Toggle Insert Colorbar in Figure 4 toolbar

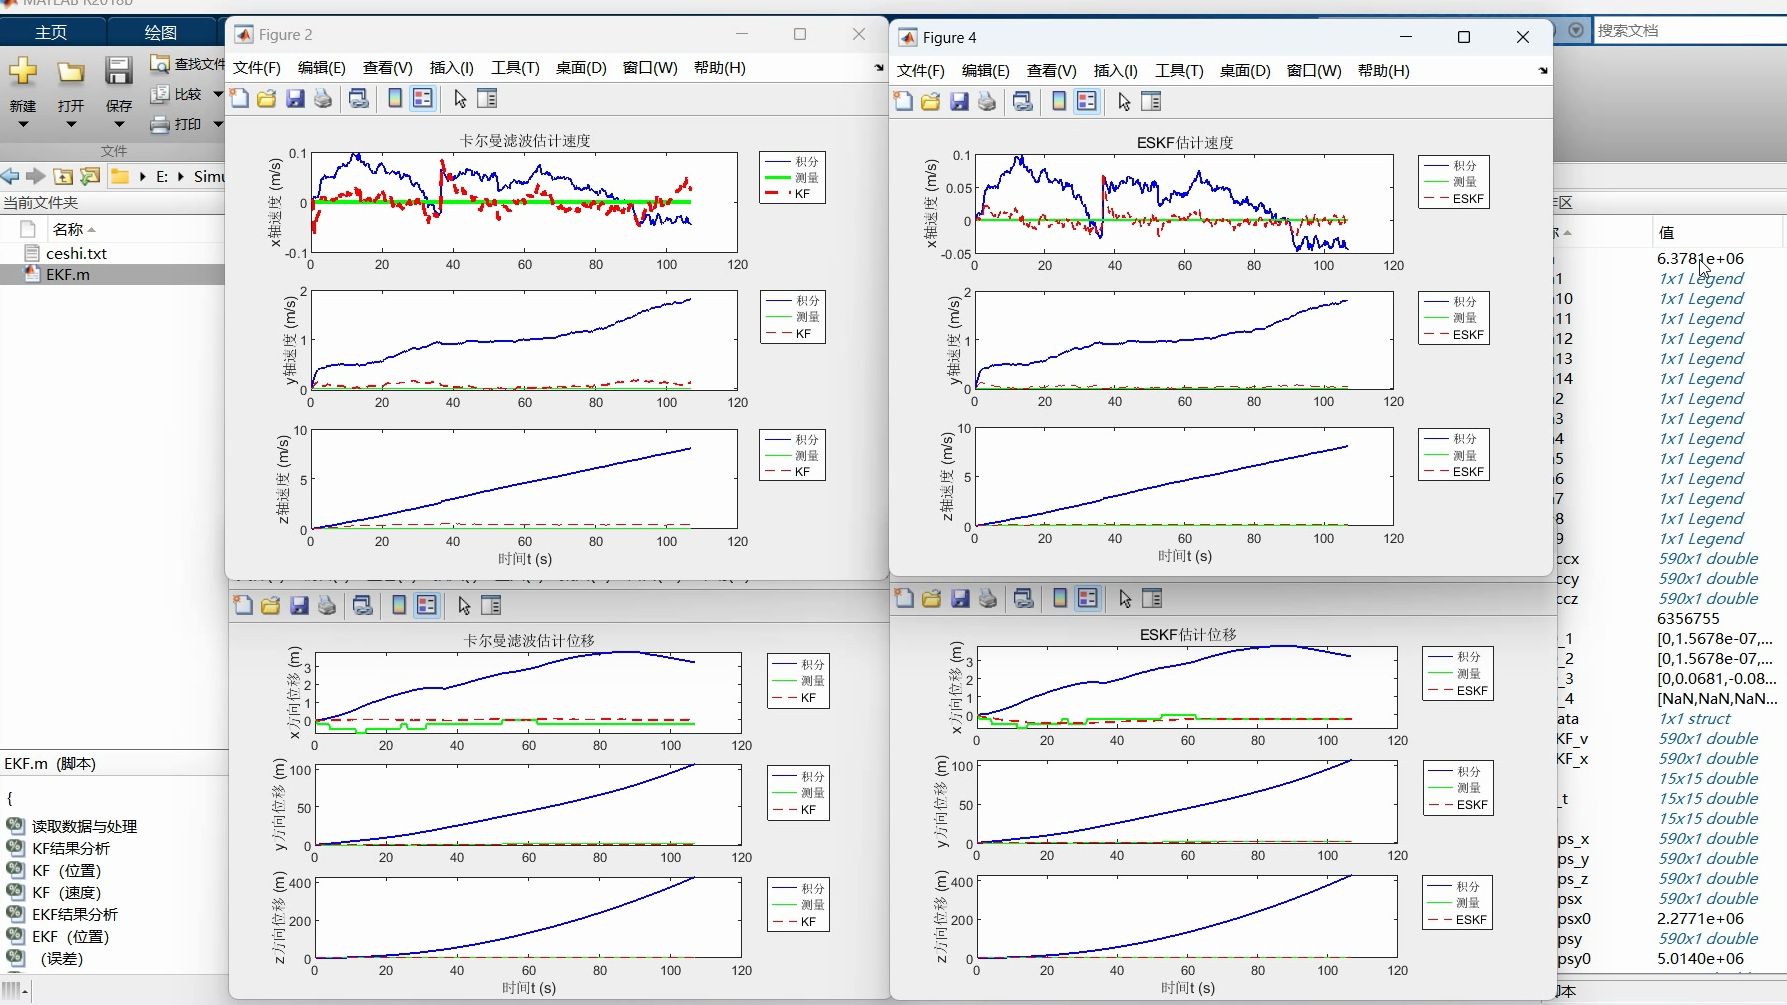pyautogui.click(x=1059, y=101)
